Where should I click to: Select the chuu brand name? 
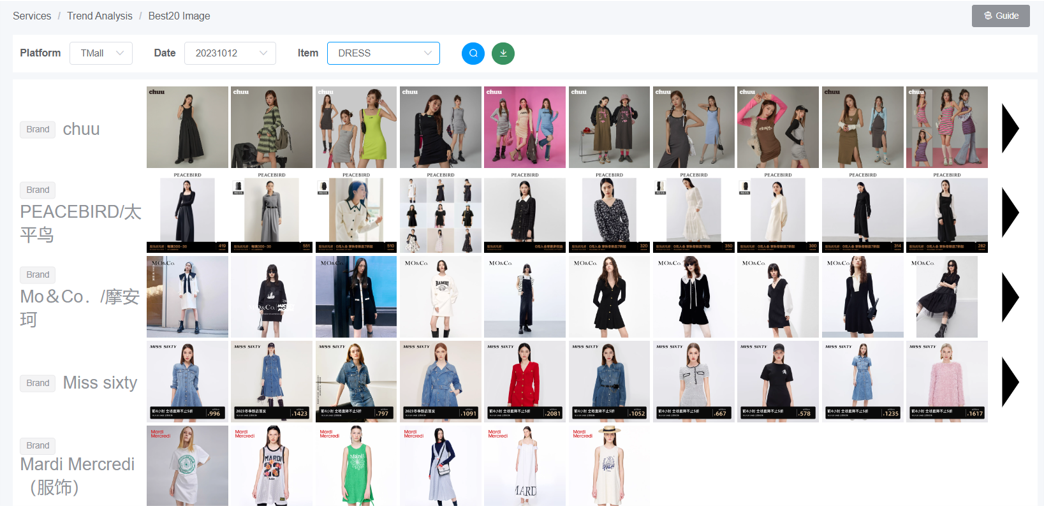tap(81, 129)
